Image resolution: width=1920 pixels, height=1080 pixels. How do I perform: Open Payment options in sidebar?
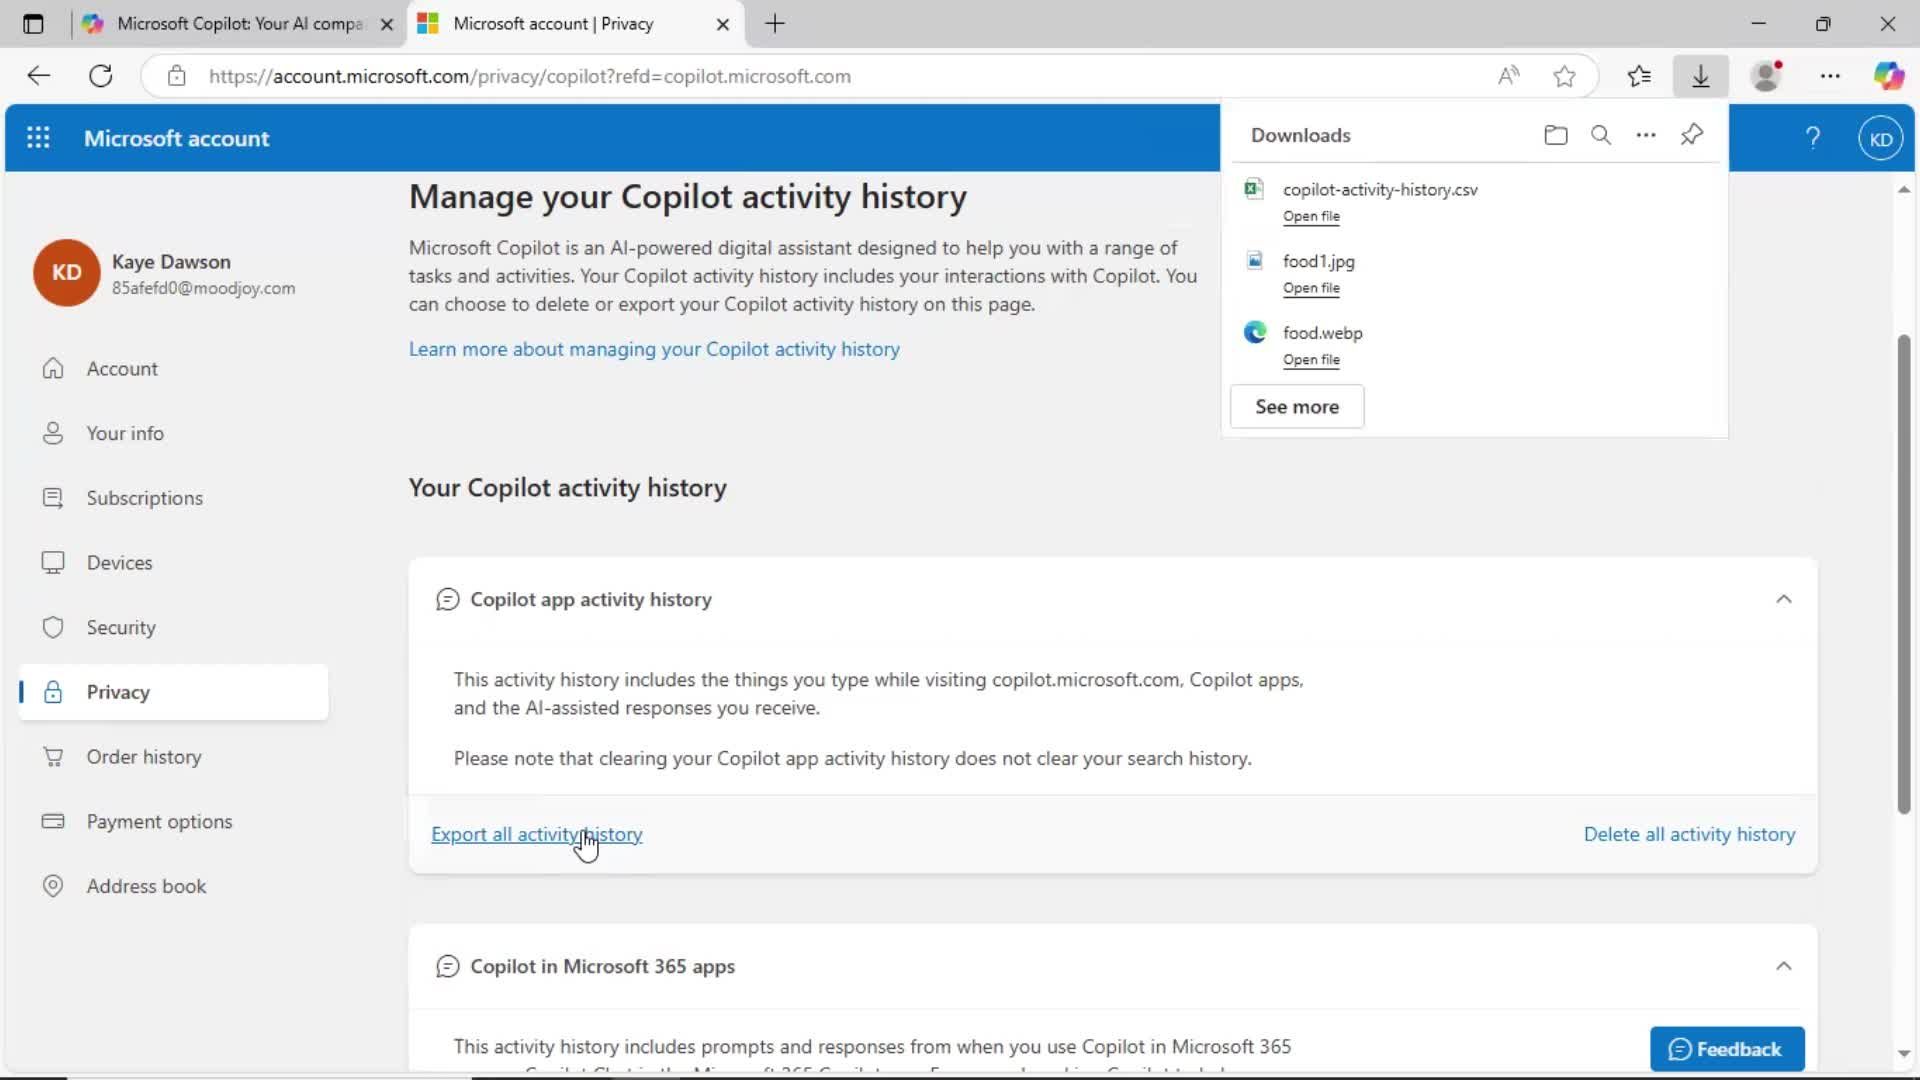[x=173, y=822]
